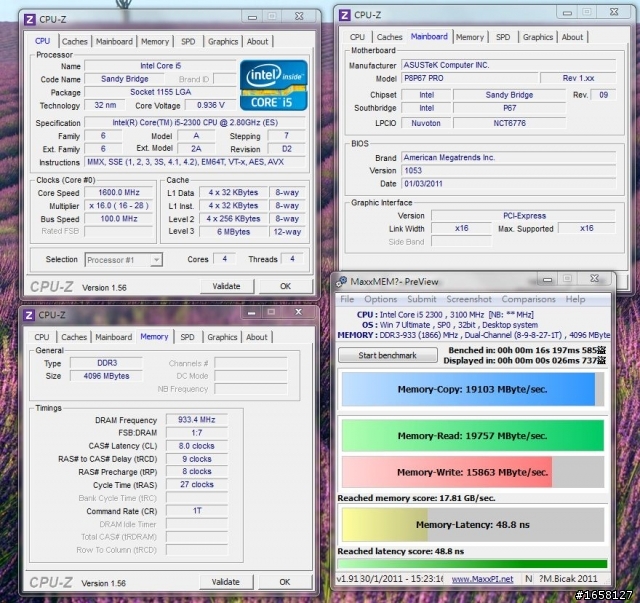This screenshot has width=640, height=603.
Task: Click the Manufacturer ASUSTeK Computer INC. value
Action: pyautogui.click(x=509, y=65)
